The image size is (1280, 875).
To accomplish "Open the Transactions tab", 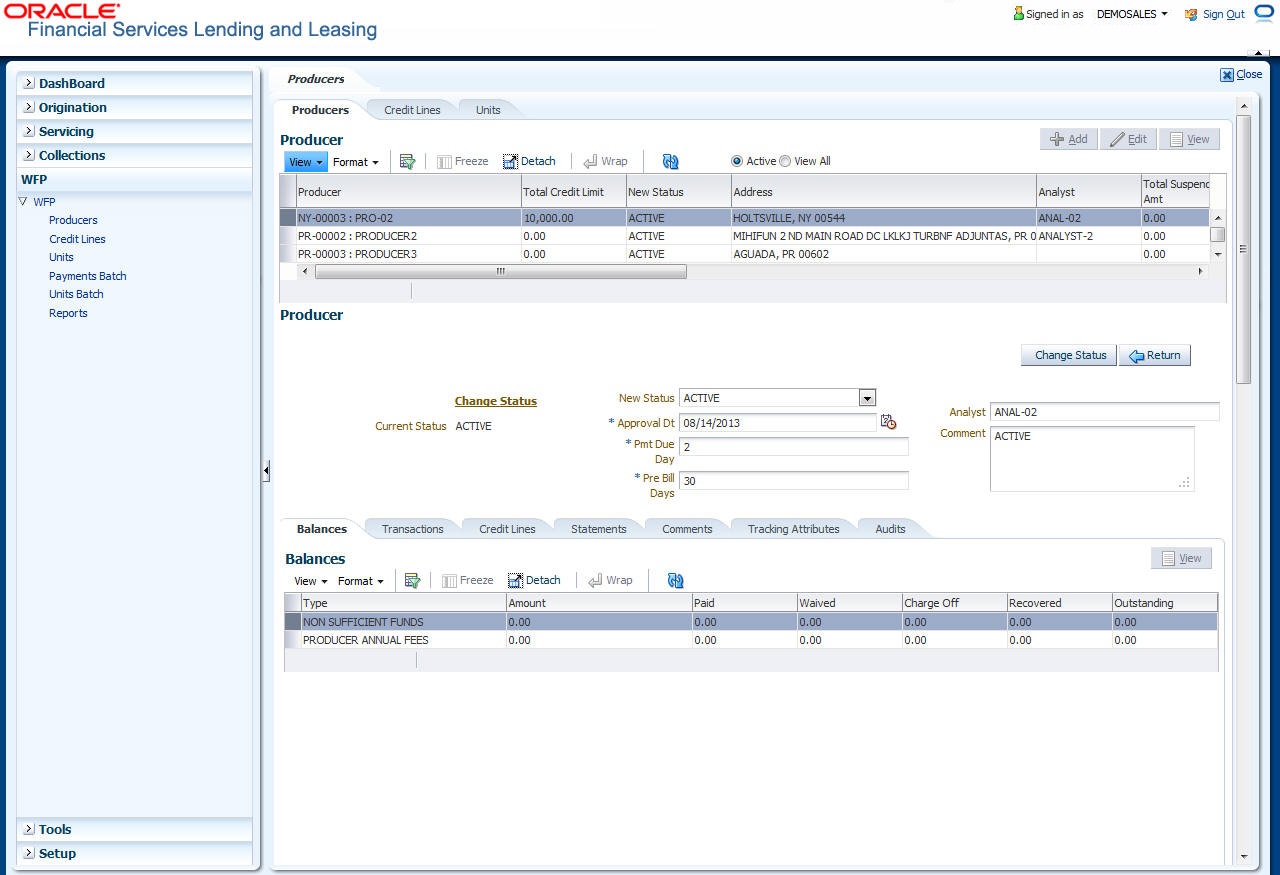I will [x=412, y=529].
